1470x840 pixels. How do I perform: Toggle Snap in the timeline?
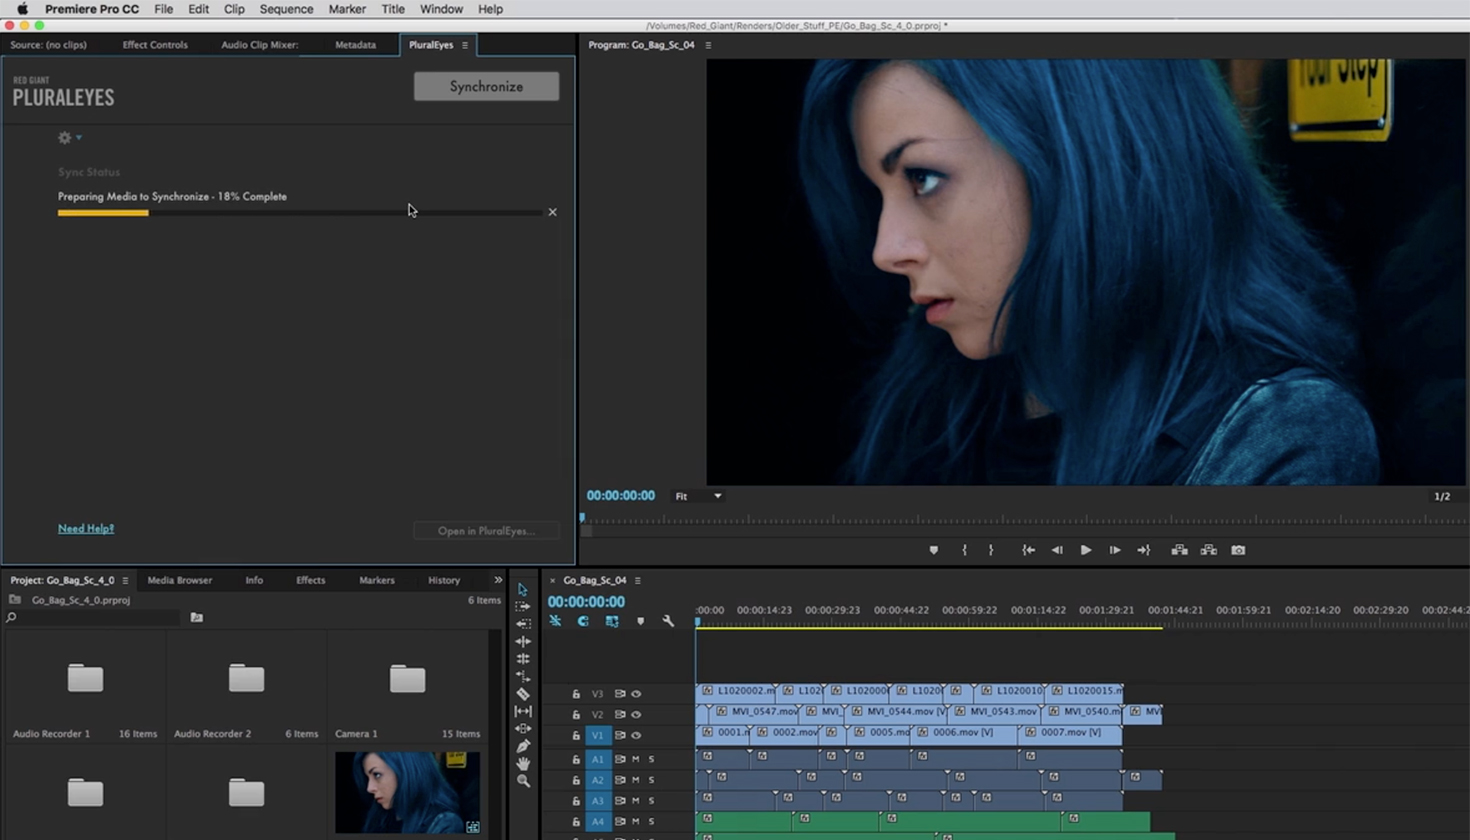click(x=583, y=621)
